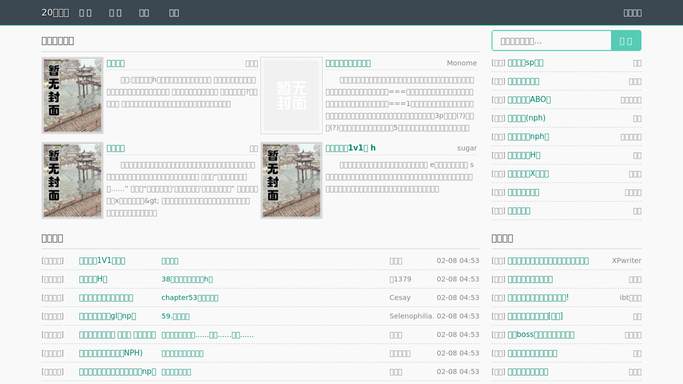Click the author text ending "1379"
This screenshot has width=683, height=384.
coord(400,279)
